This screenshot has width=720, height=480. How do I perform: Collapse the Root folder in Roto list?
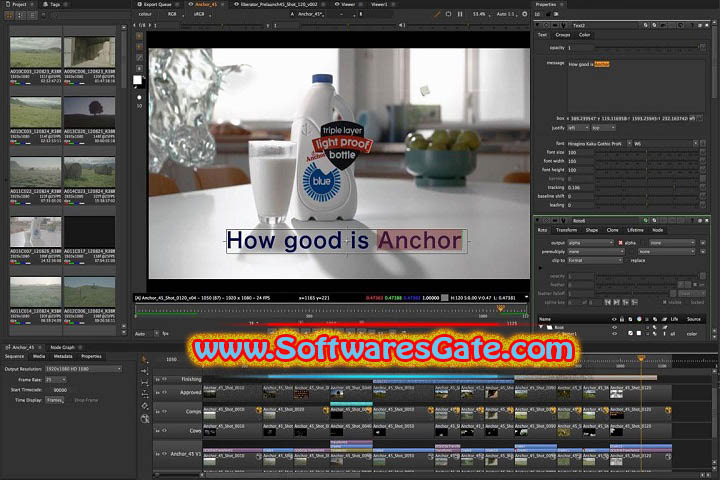pyautogui.click(x=541, y=327)
